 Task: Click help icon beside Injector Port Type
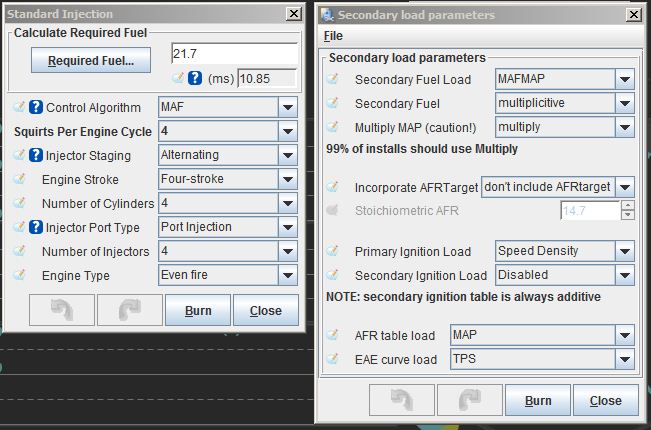[x=36, y=227]
